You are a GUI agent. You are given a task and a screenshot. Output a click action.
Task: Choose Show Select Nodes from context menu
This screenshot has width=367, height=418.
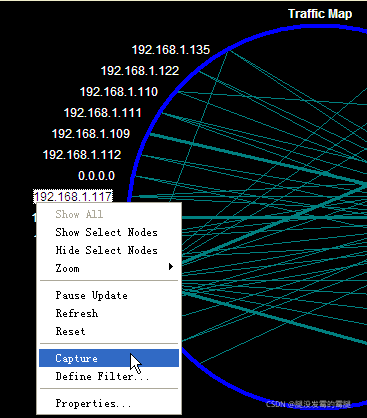[109, 232]
